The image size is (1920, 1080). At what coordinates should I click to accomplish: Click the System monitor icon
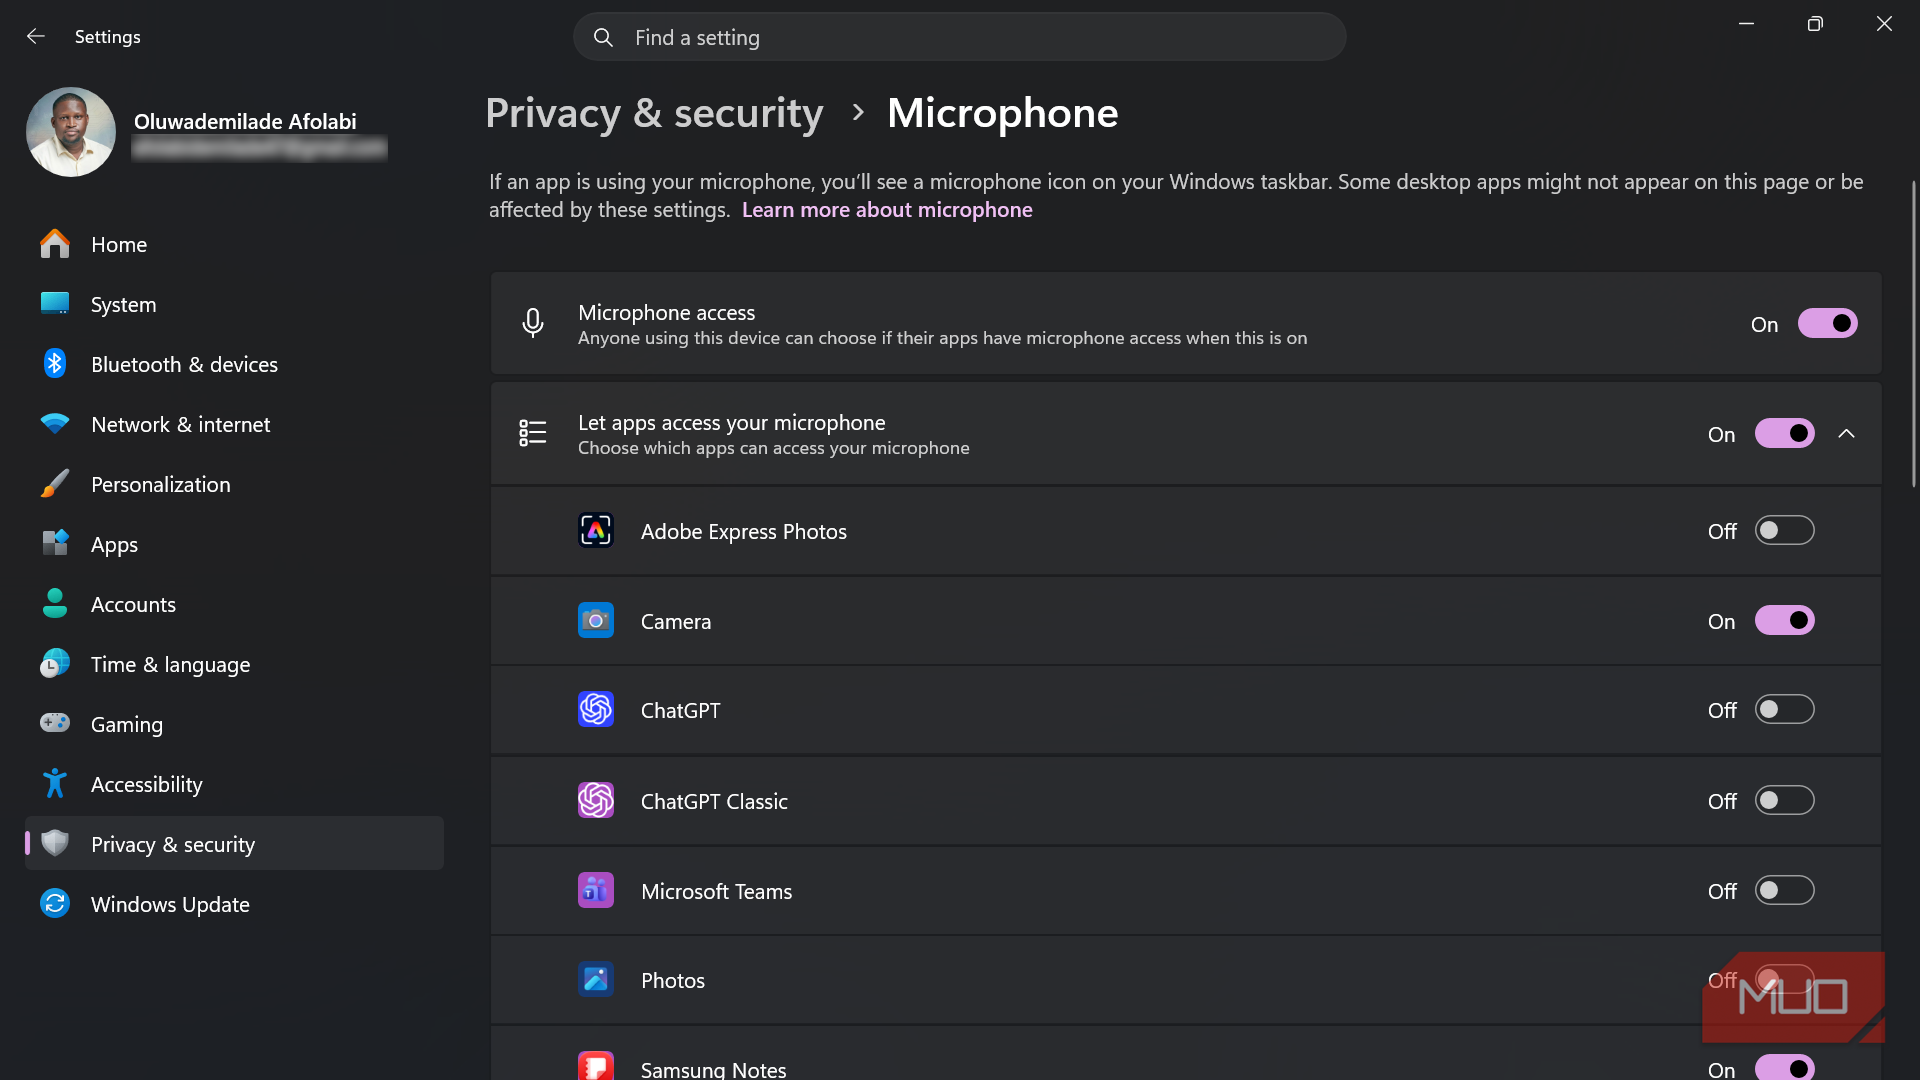(55, 304)
